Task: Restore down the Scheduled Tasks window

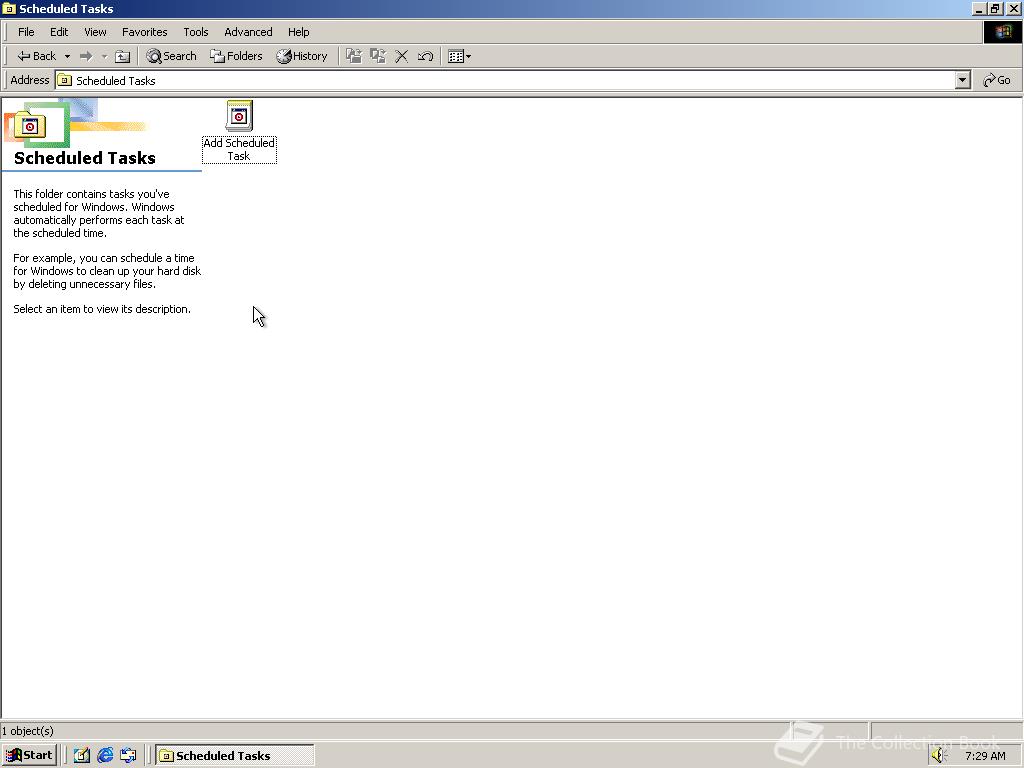Action: pyautogui.click(x=995, y=8)
